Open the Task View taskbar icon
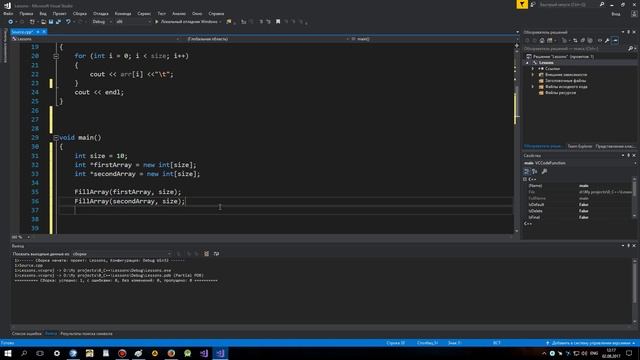640x360 pixels. click(40, 353)
